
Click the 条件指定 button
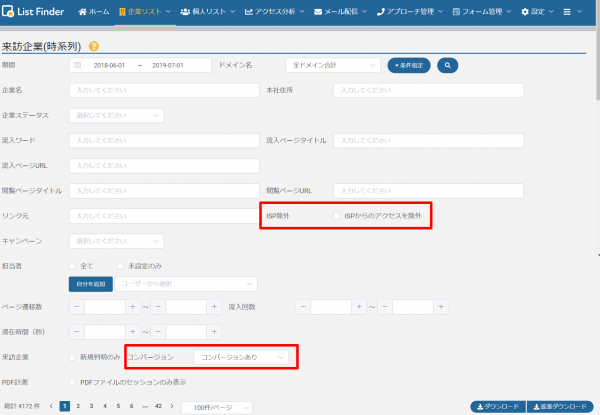[x=409, y=65]
